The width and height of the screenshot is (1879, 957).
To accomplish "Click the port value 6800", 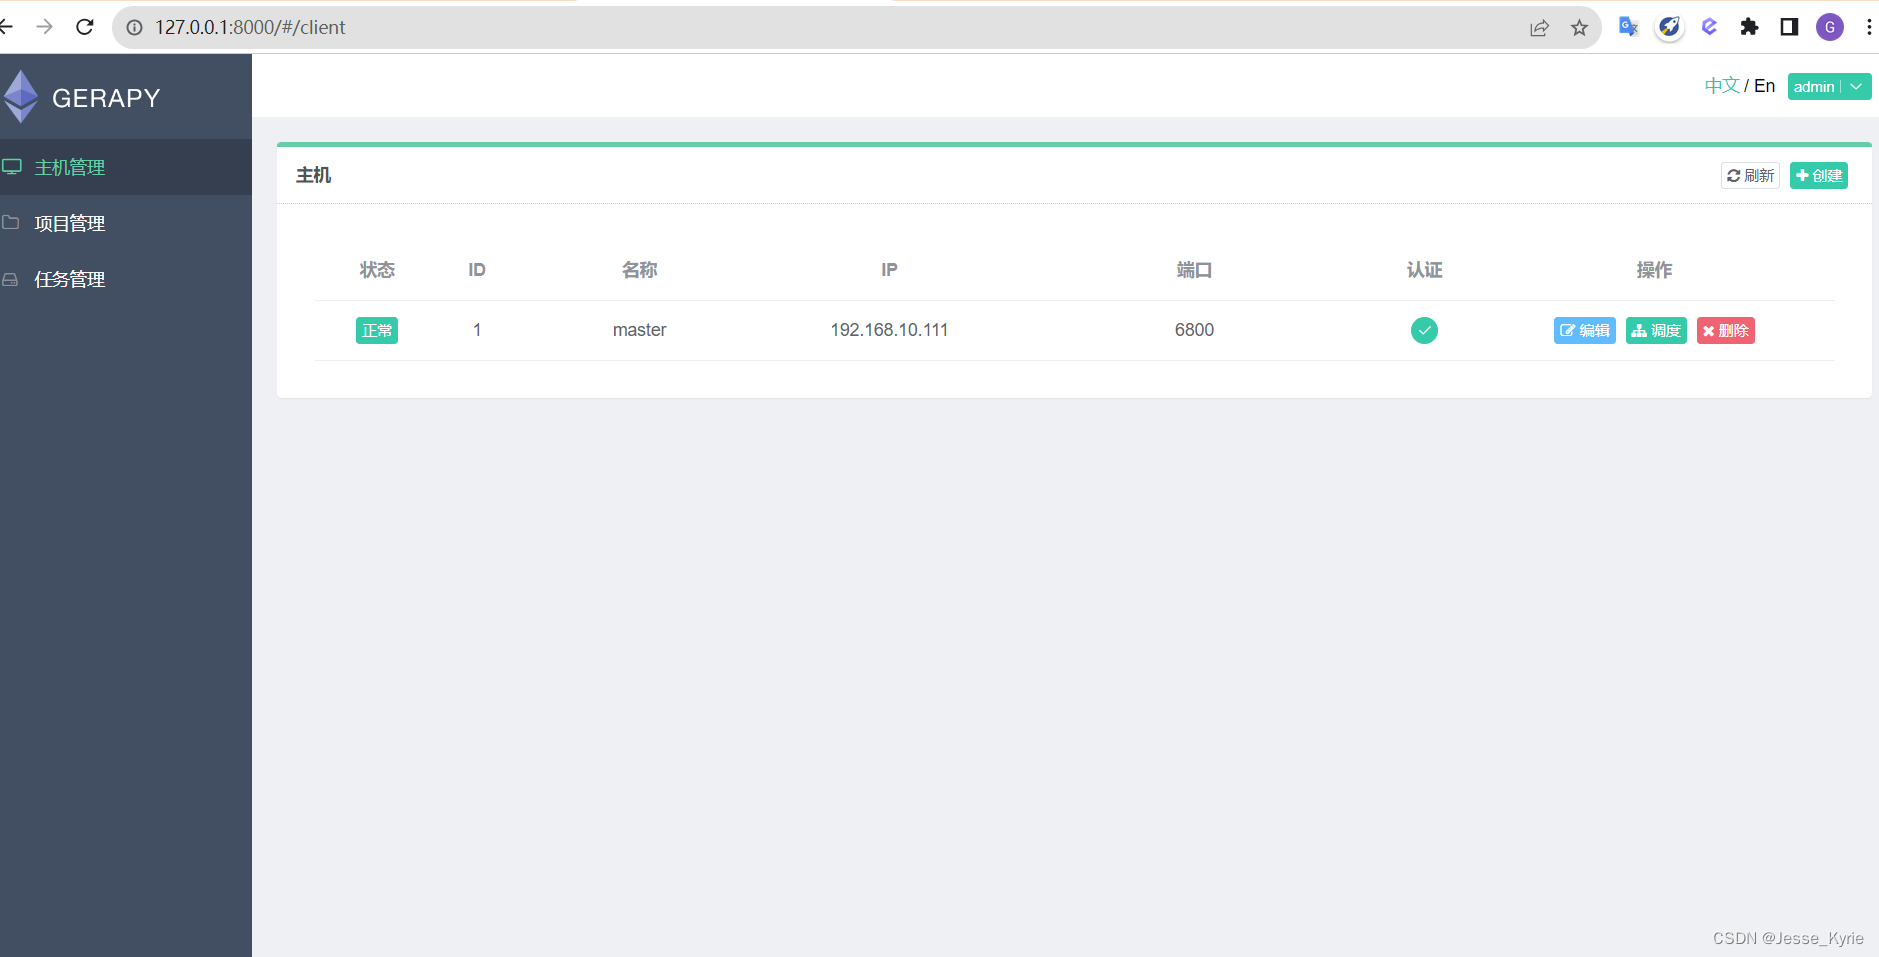I will click(x=1194, y=330).
